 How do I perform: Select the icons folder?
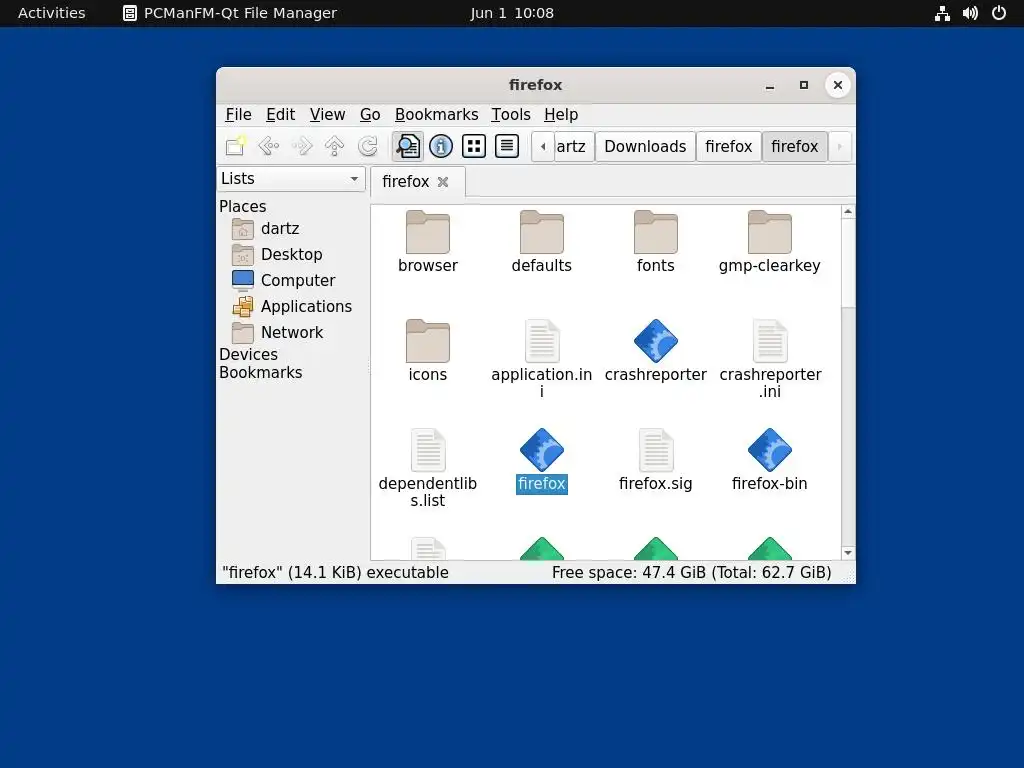428,341
